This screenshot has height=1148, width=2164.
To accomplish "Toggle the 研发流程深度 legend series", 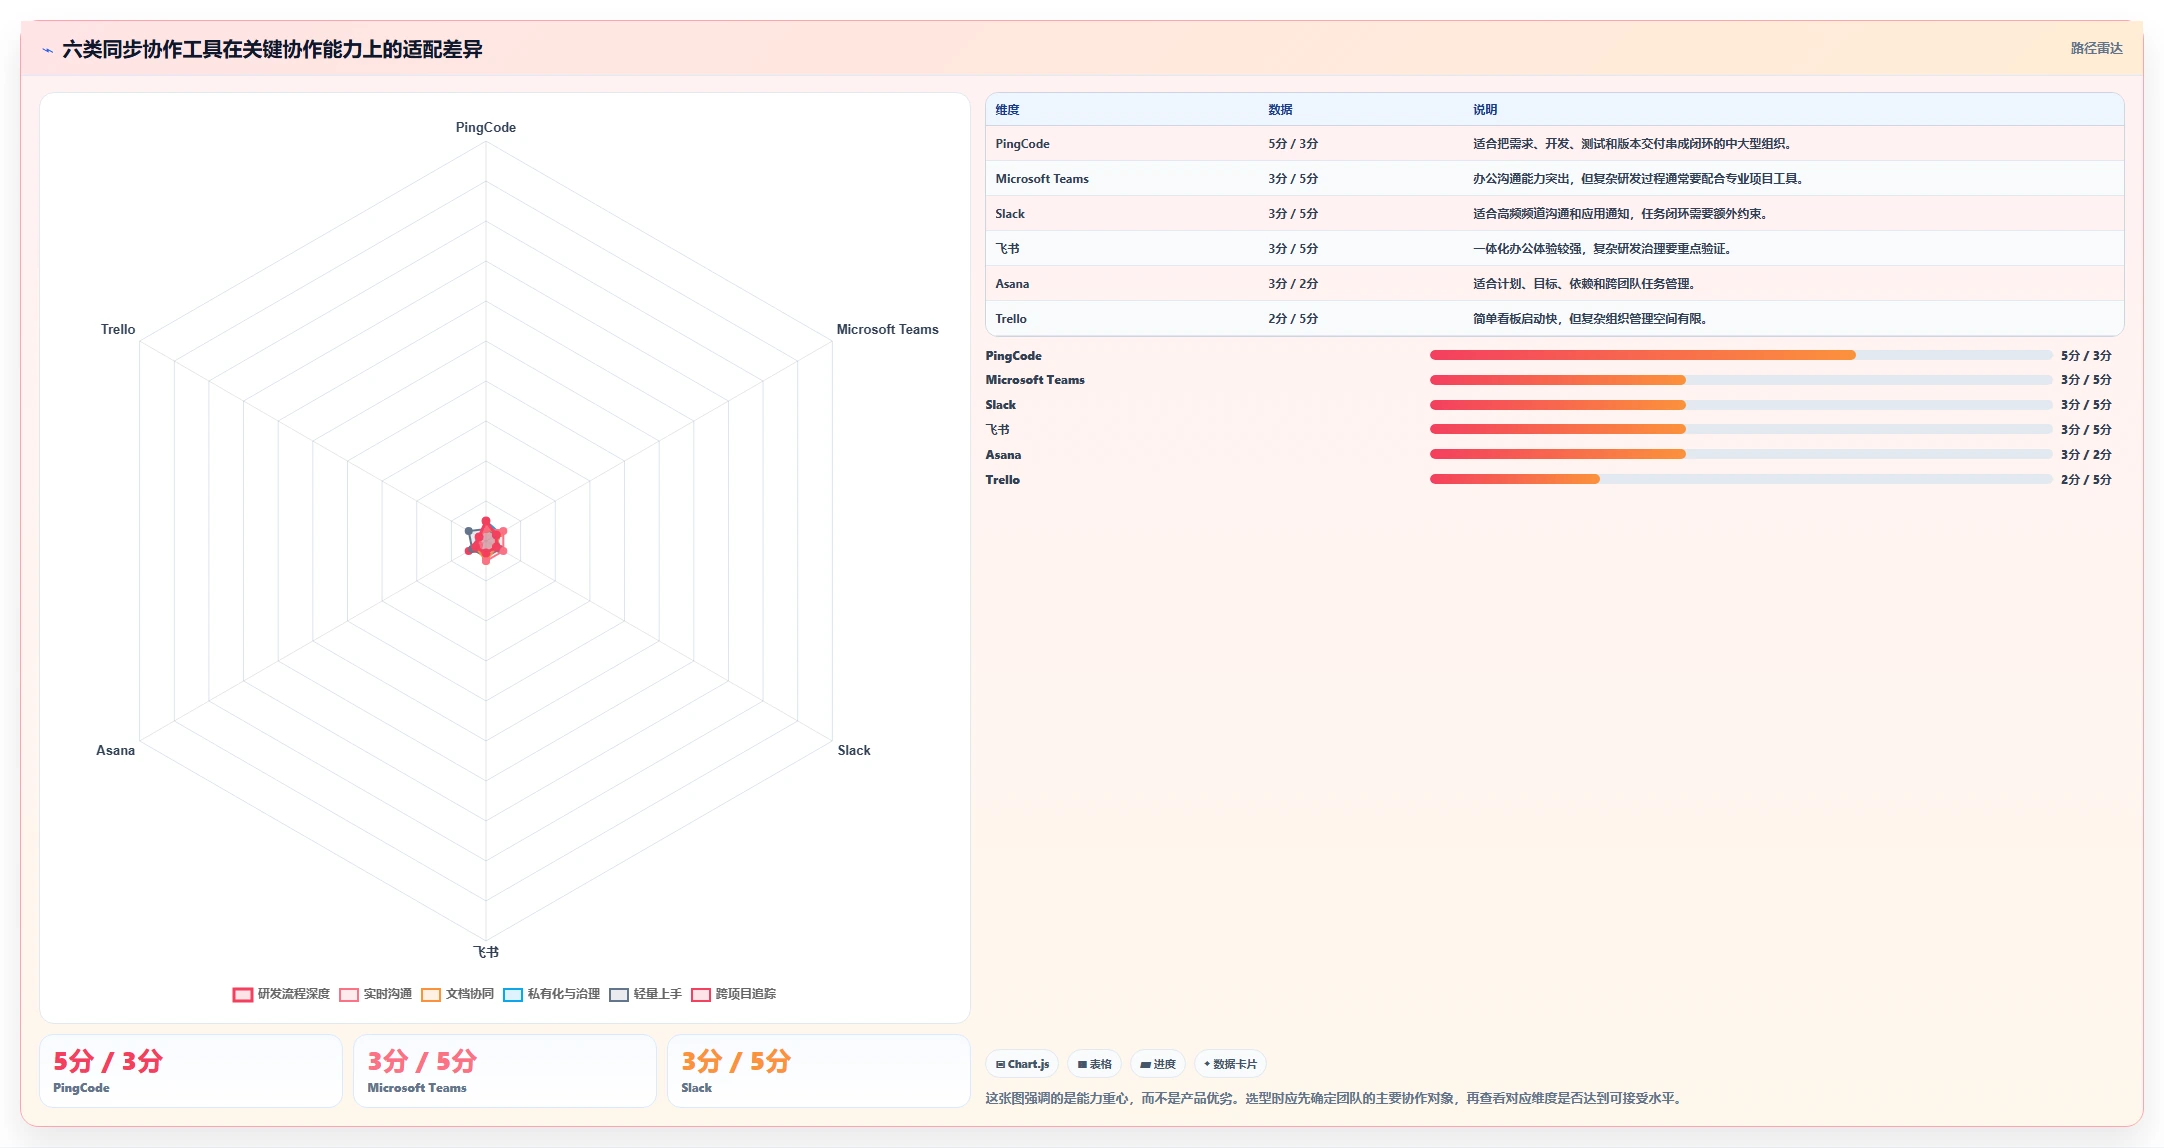I will (x=281, y=994).
